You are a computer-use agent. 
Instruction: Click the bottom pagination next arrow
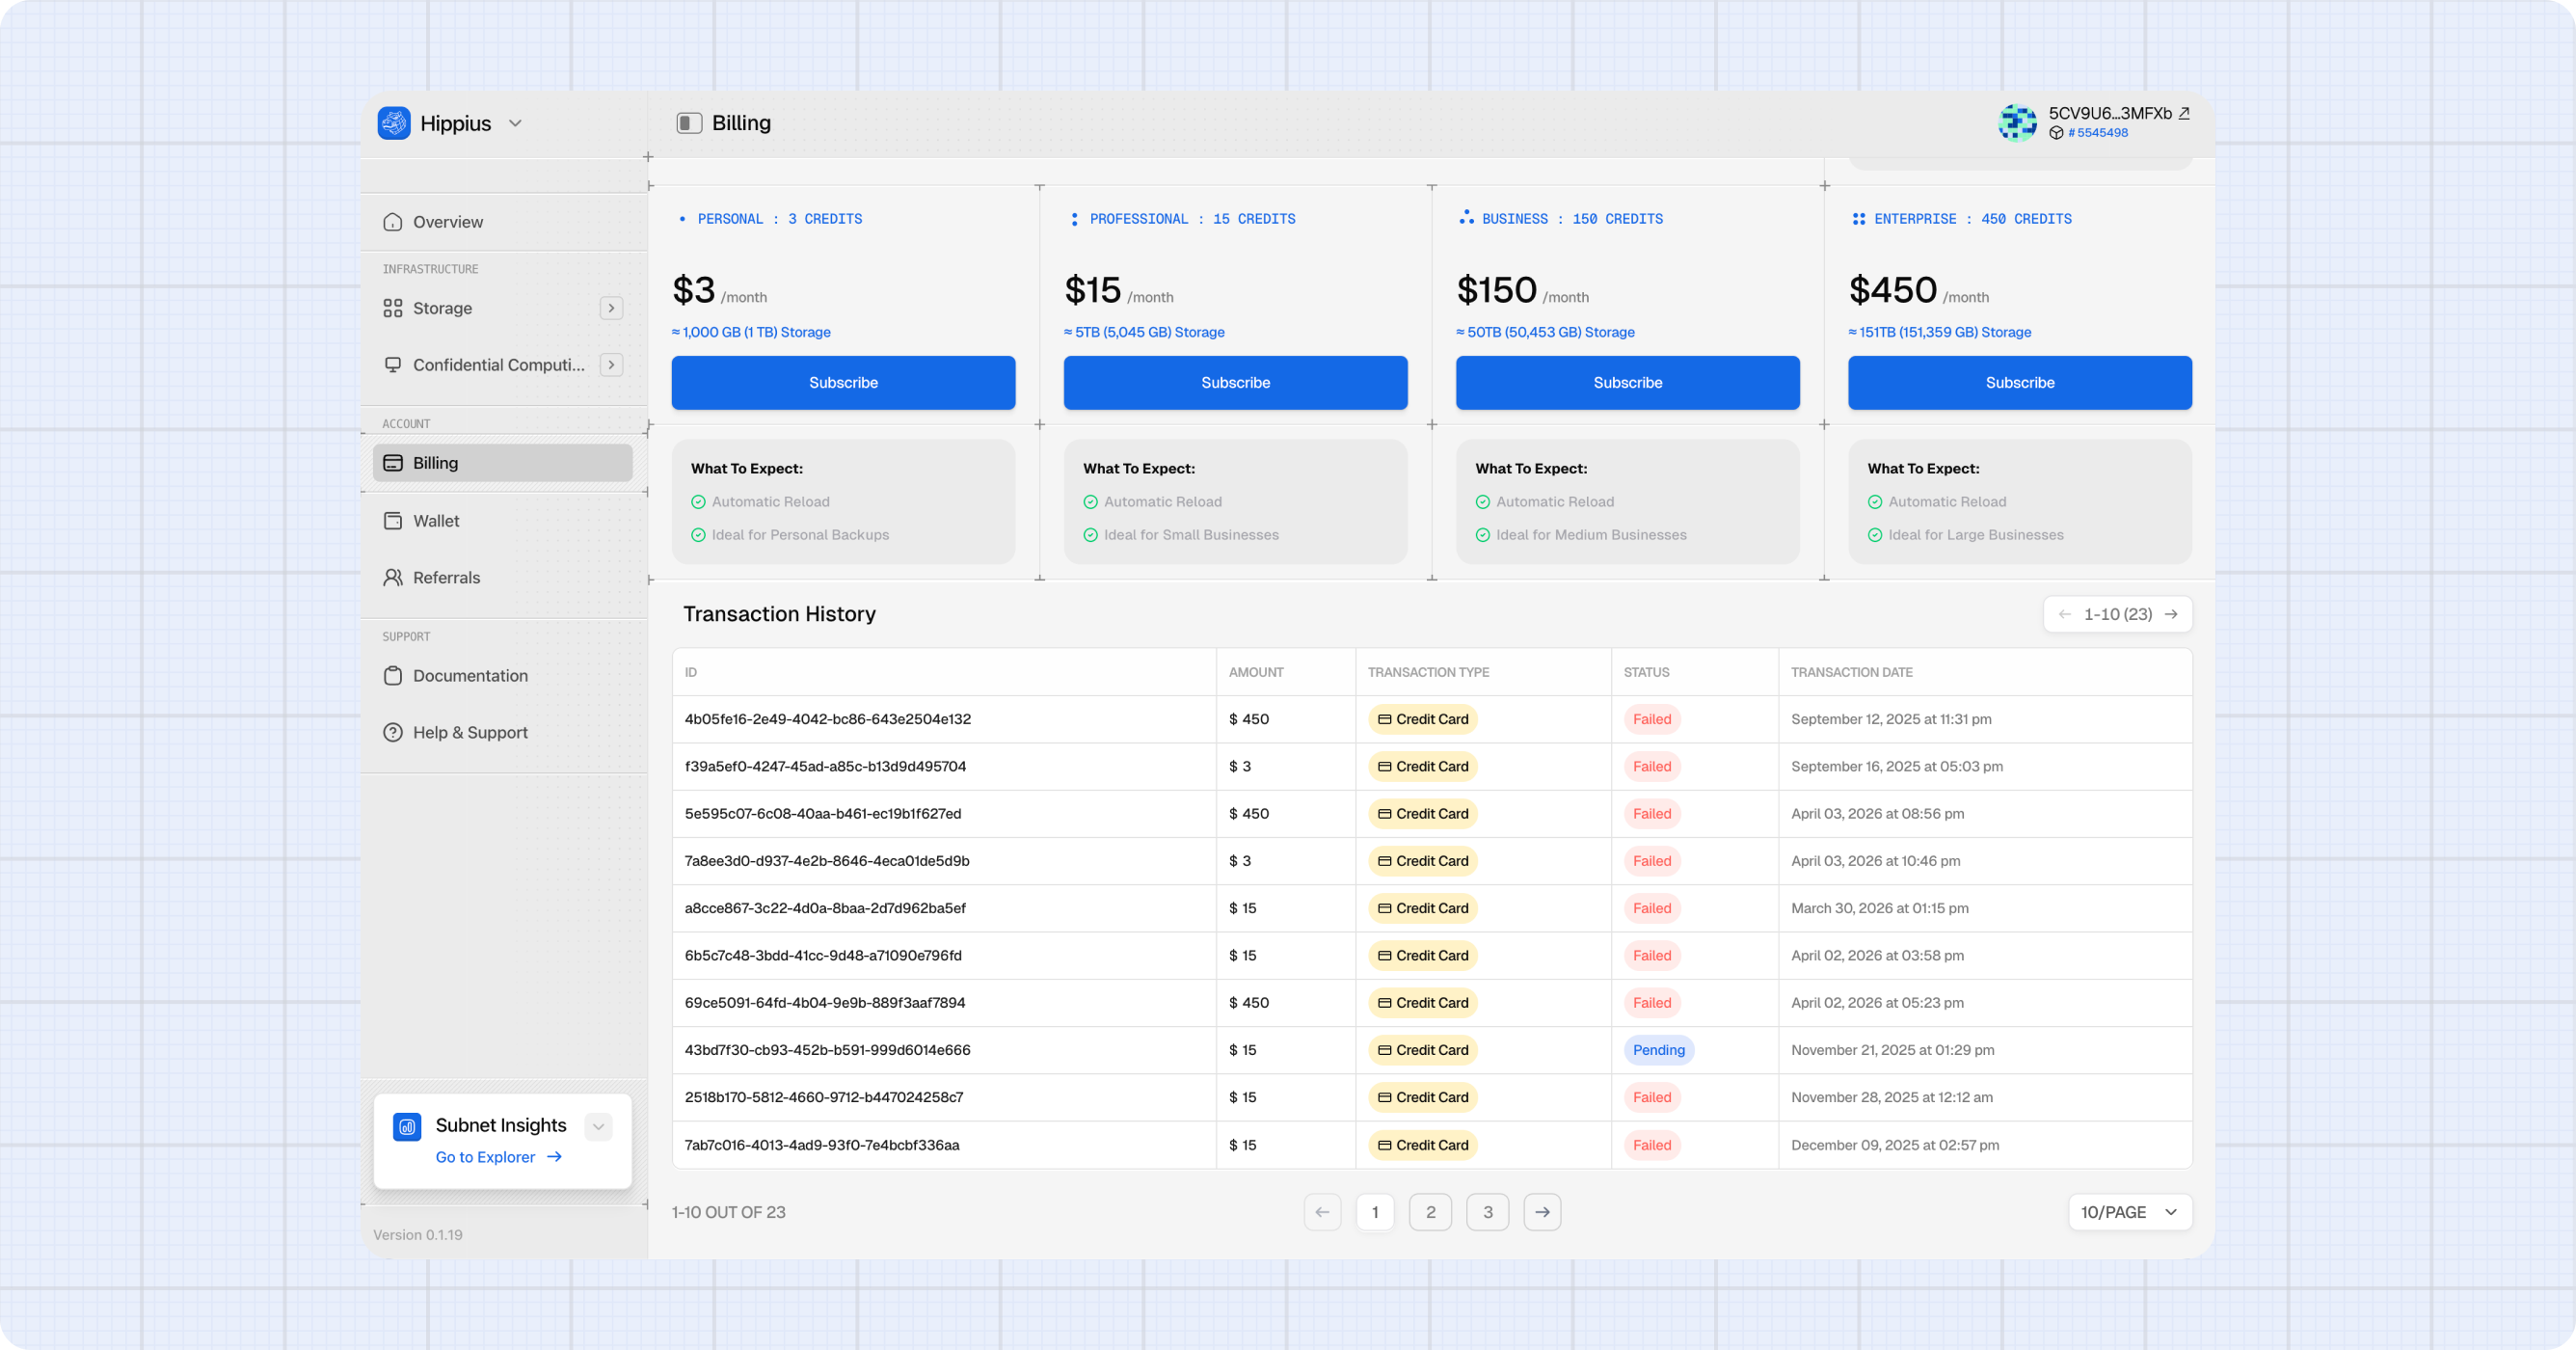(1542, 1213)
